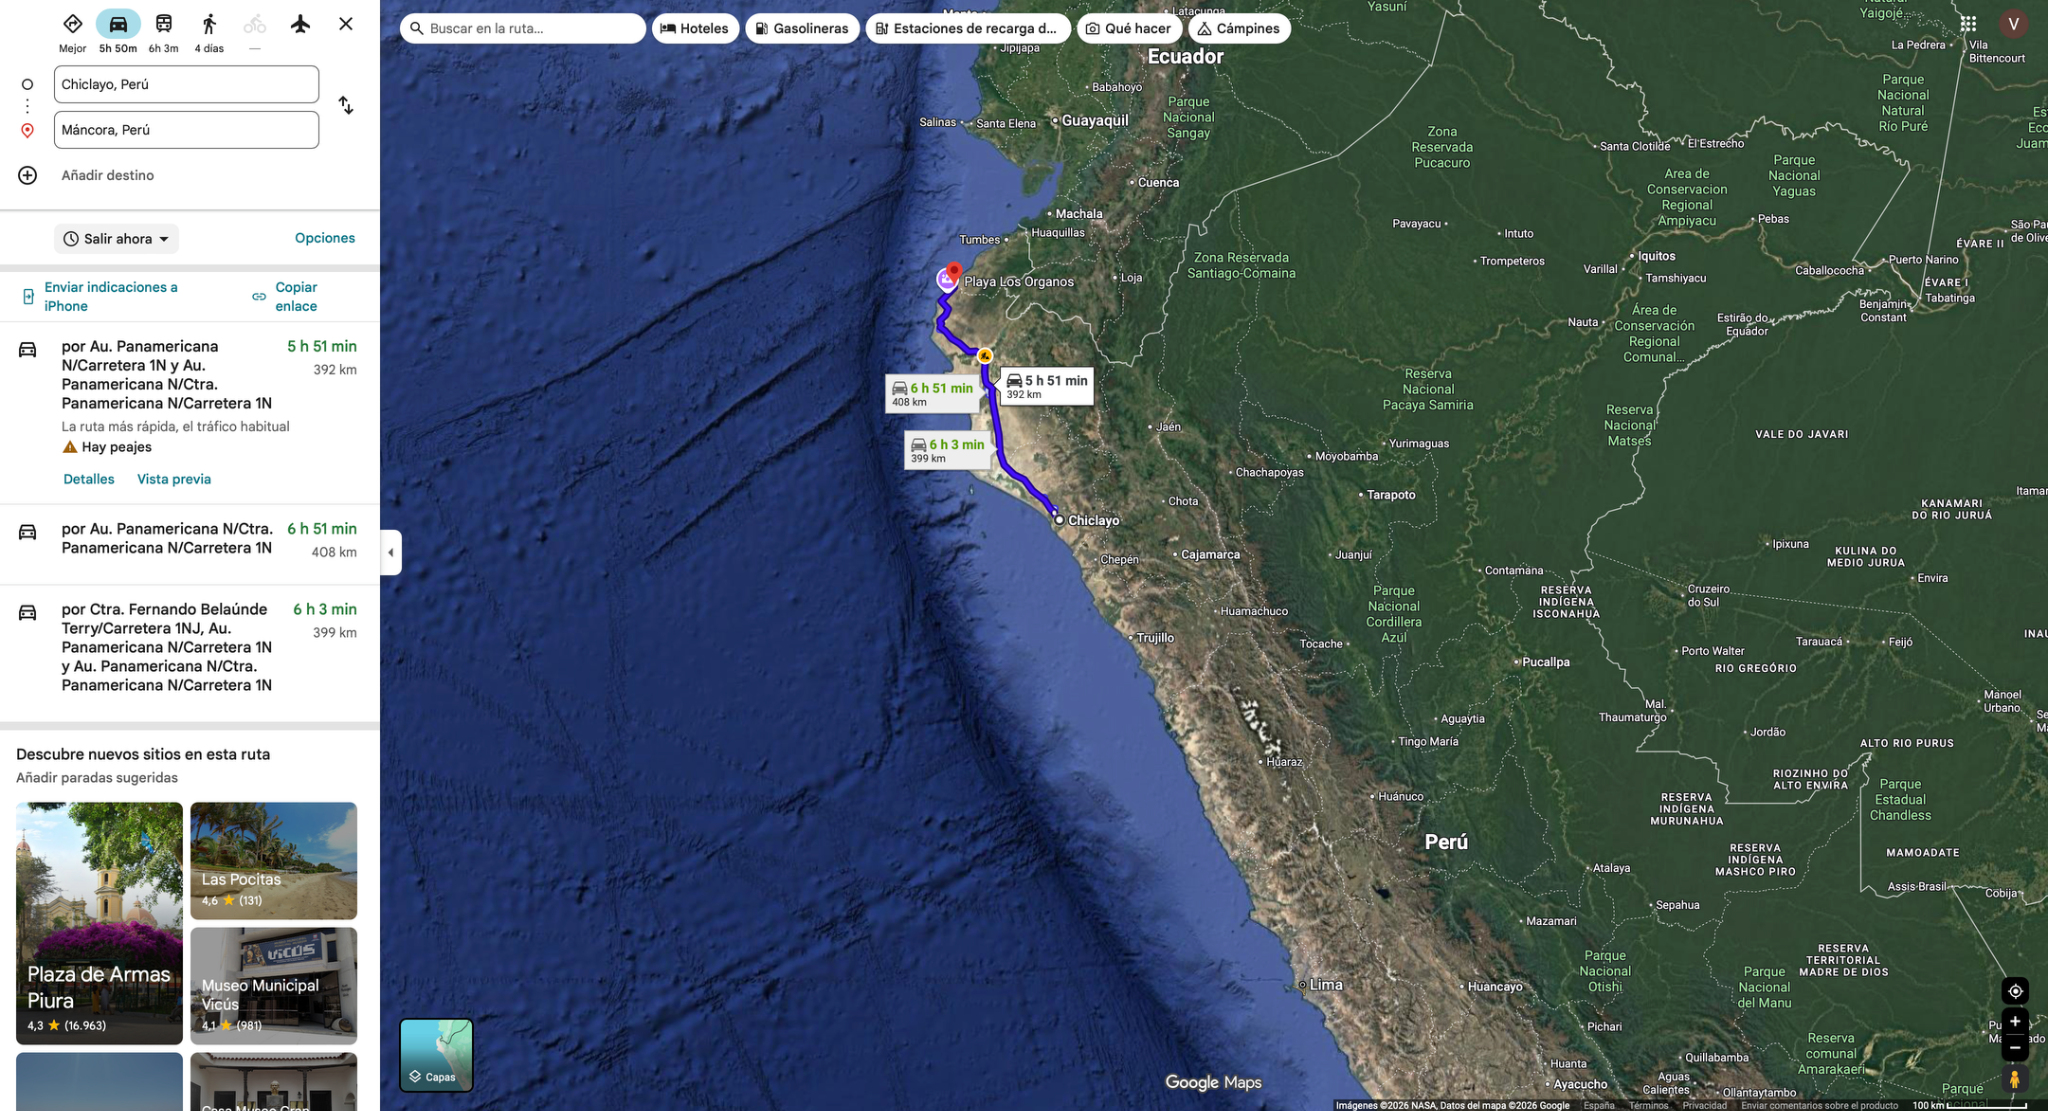Click the 6 h 3 min route label on map

(948, 450)
